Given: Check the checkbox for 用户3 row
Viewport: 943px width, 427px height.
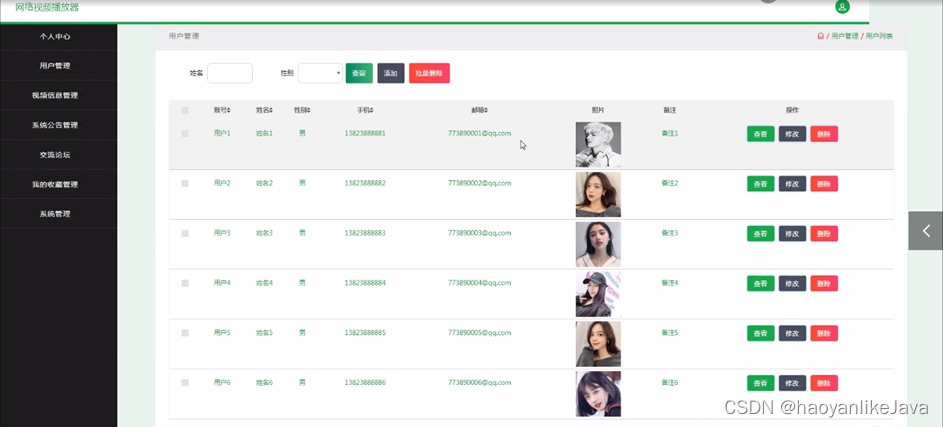Looking at the screenshot, I should (185, 233).
